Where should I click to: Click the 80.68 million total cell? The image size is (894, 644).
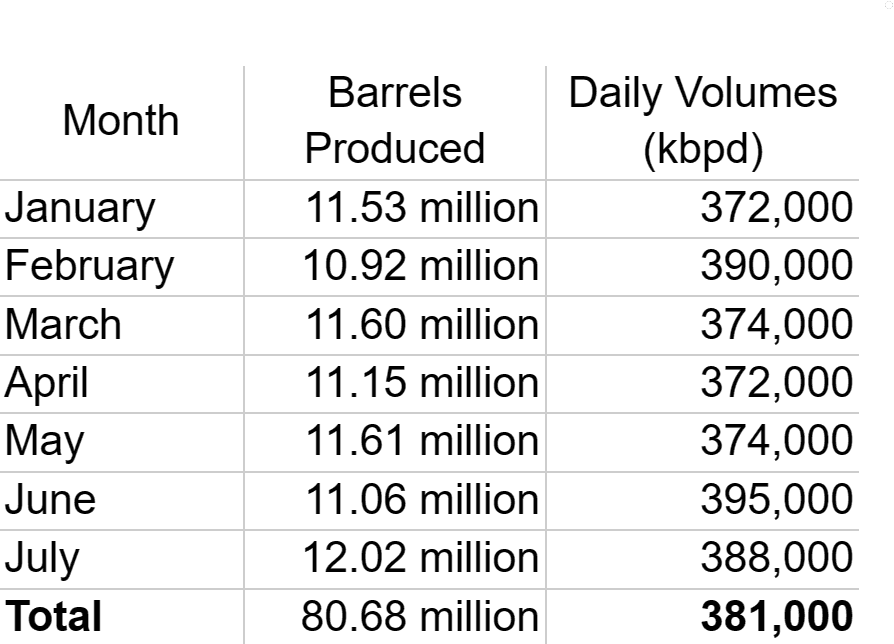pos(395,617)
